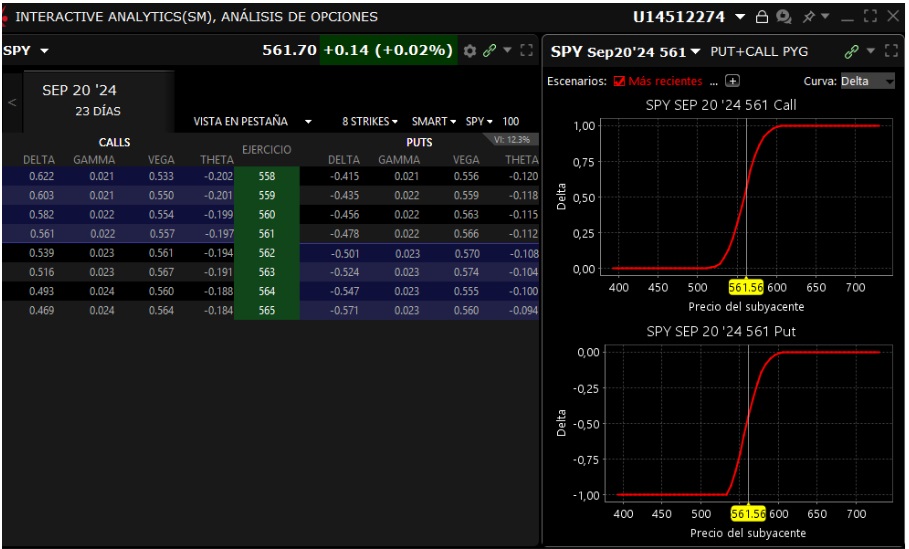
Task: Click the 561 strike in Ejercicio column
Action: click(265, 233)
